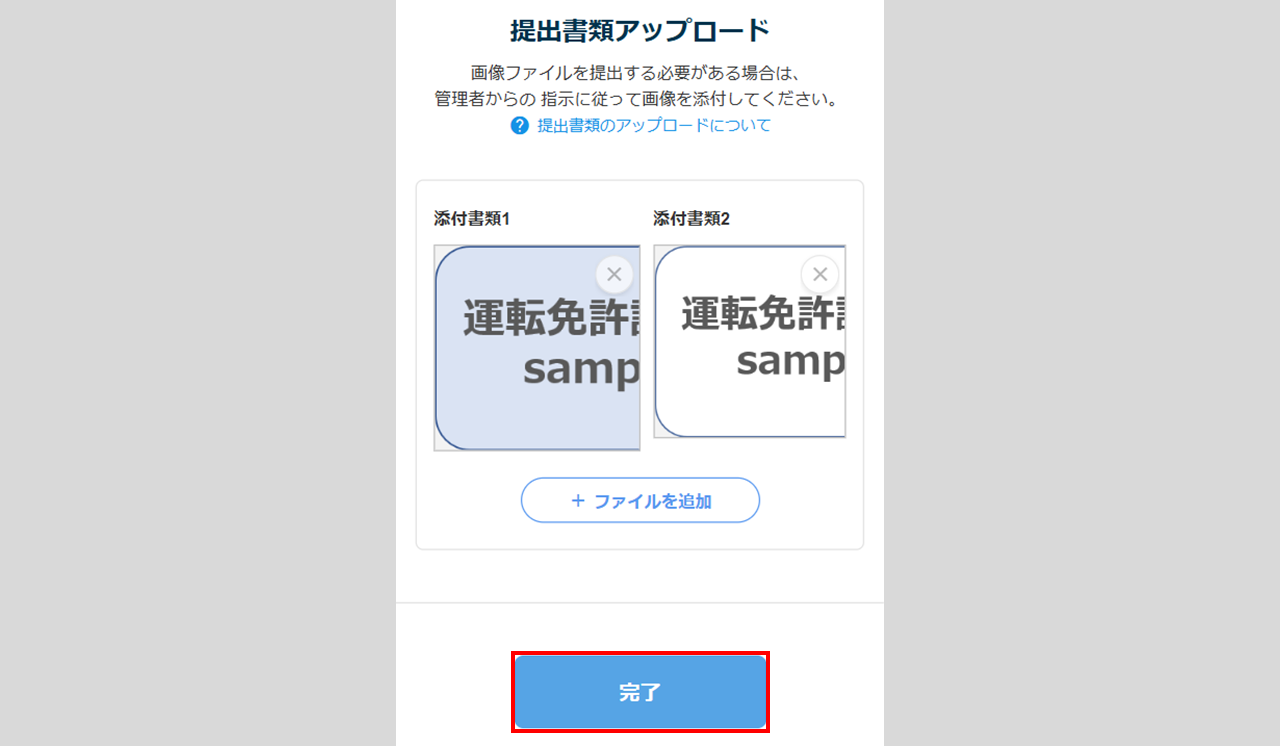Viewport: 1280px width, 746px height.
Task: Click the samp text in the white thumbnail
Action: click(x=790, y=360)
